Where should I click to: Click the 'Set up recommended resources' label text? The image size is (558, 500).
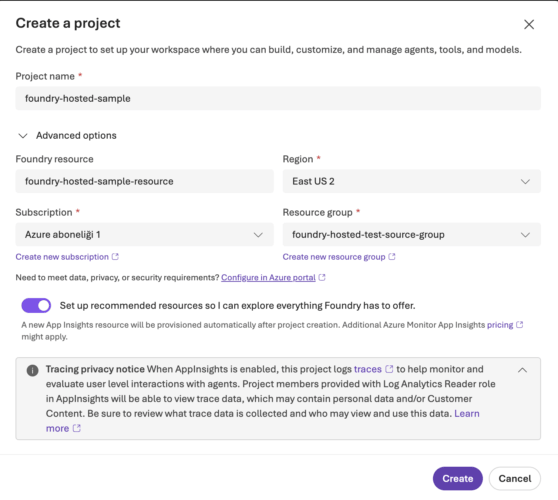(x=237, y=305)
